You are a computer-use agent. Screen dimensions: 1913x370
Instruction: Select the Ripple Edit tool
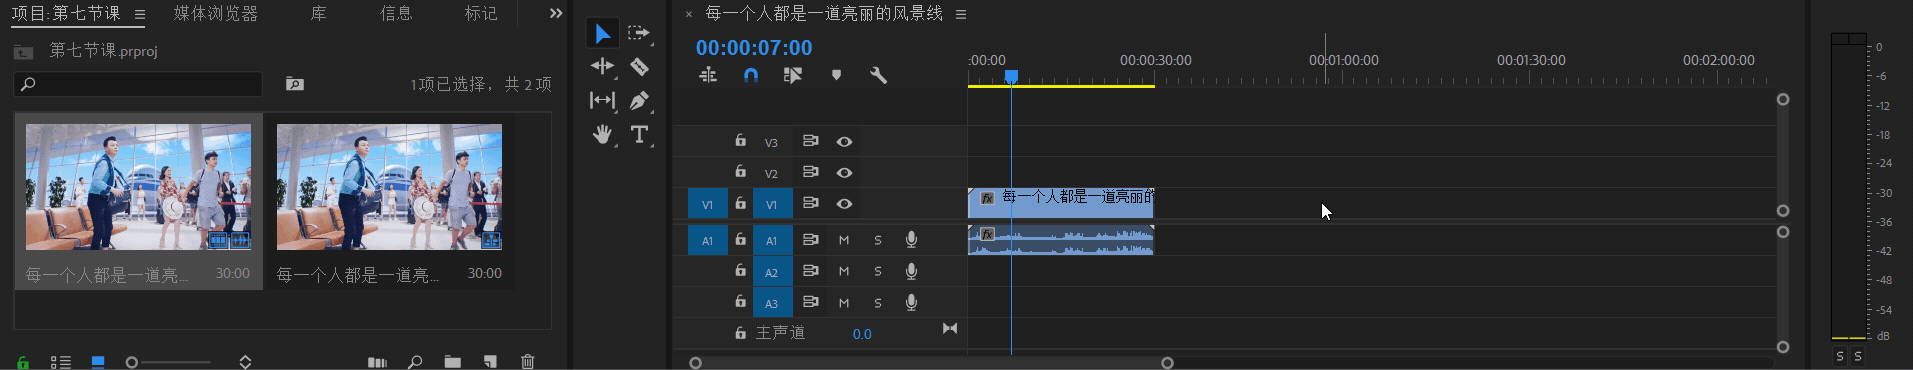click(x=602, y=66)
